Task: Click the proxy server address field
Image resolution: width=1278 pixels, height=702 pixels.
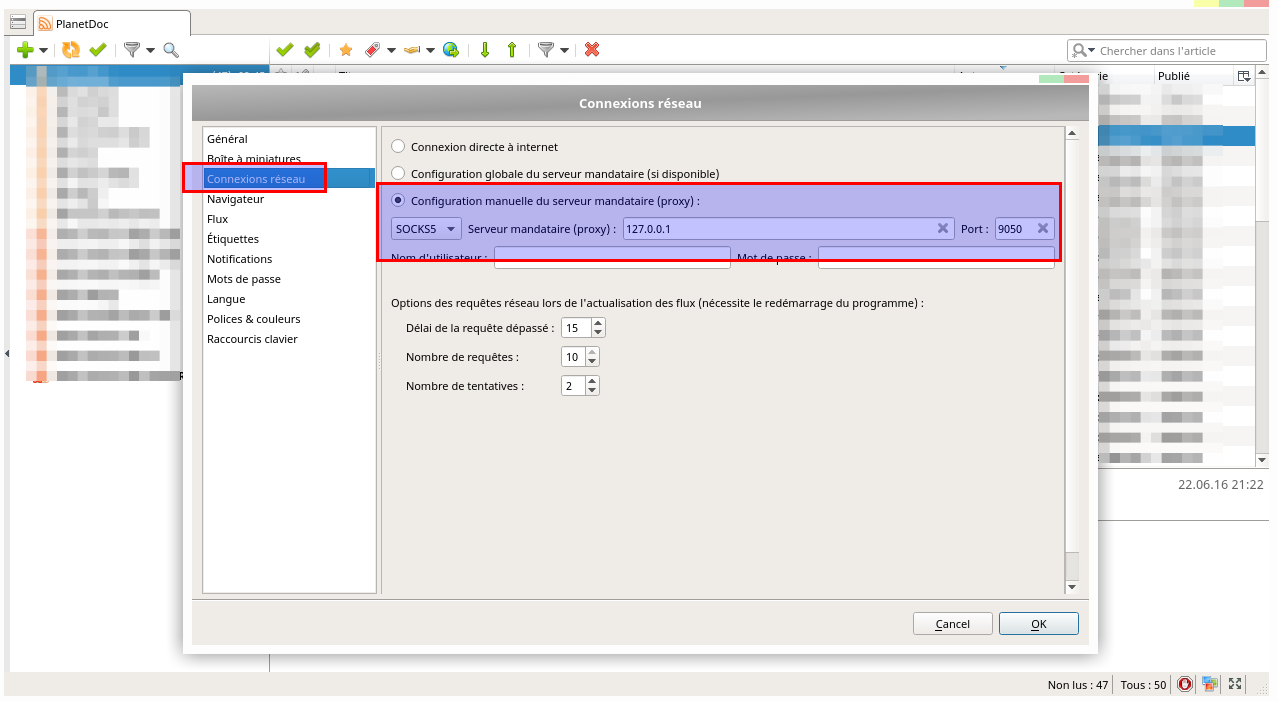Action: click(x=788, y=229)
